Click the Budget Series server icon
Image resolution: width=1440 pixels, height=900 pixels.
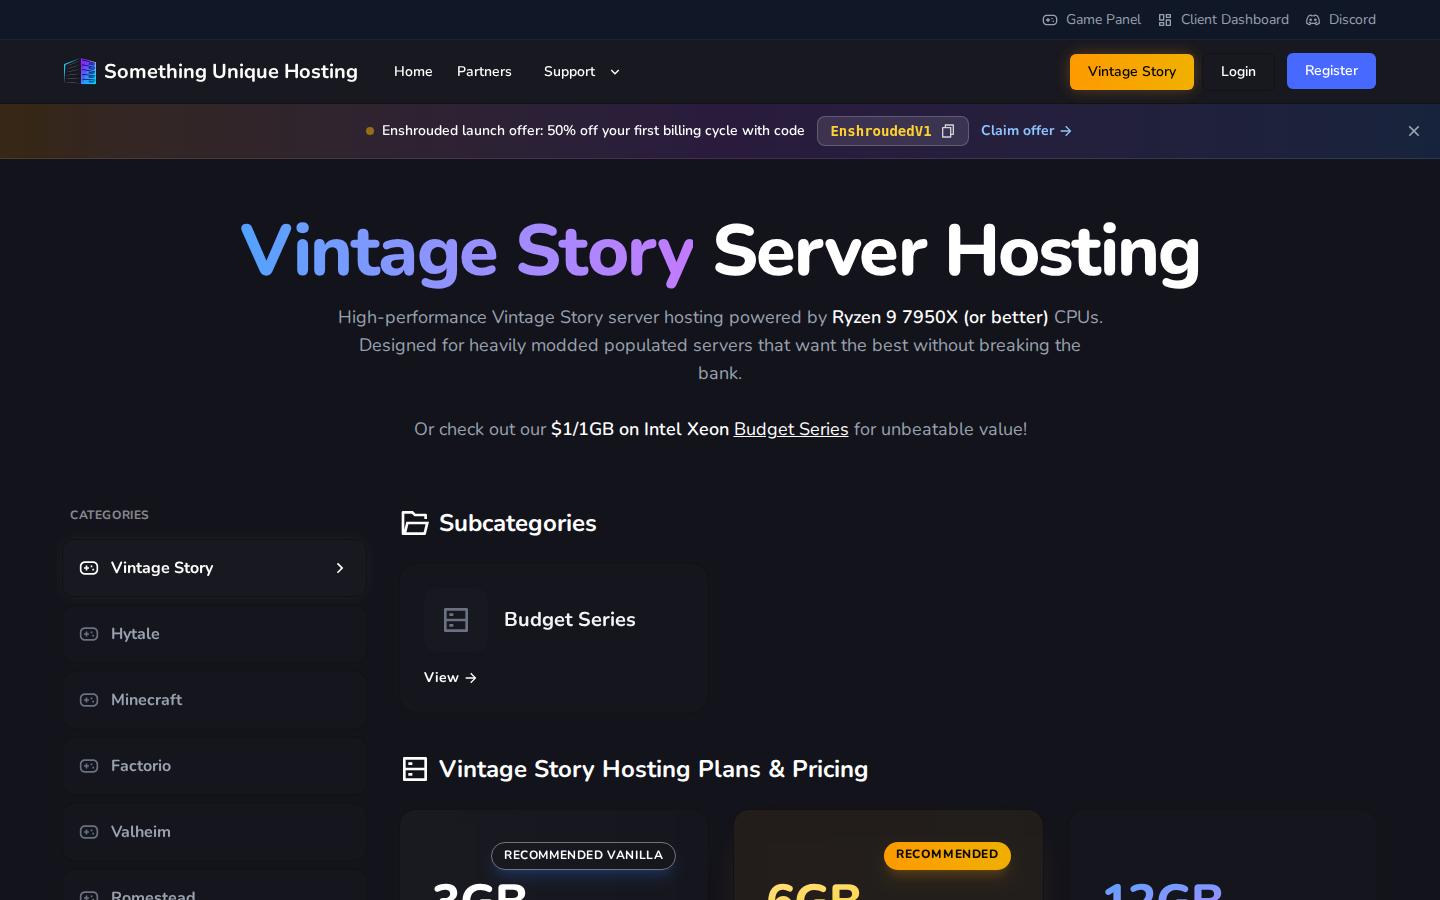point(456,620)
